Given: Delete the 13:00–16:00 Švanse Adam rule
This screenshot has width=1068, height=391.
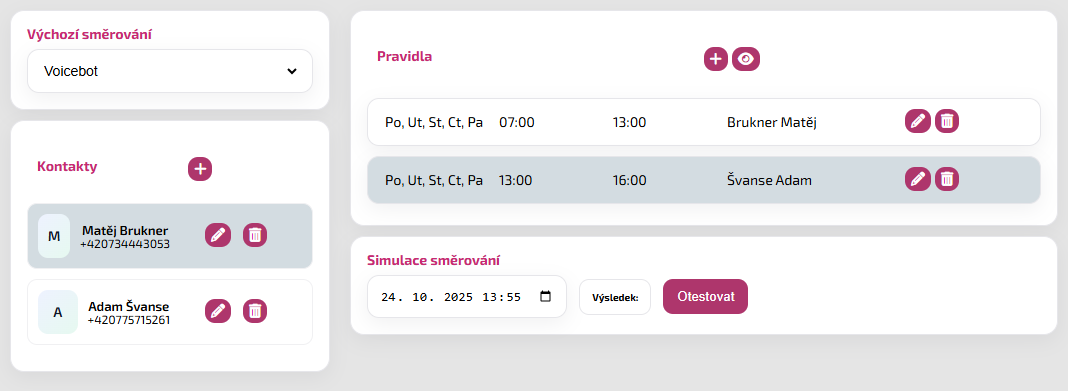Looking at the screenshot, I should click(x=947, y=179).
